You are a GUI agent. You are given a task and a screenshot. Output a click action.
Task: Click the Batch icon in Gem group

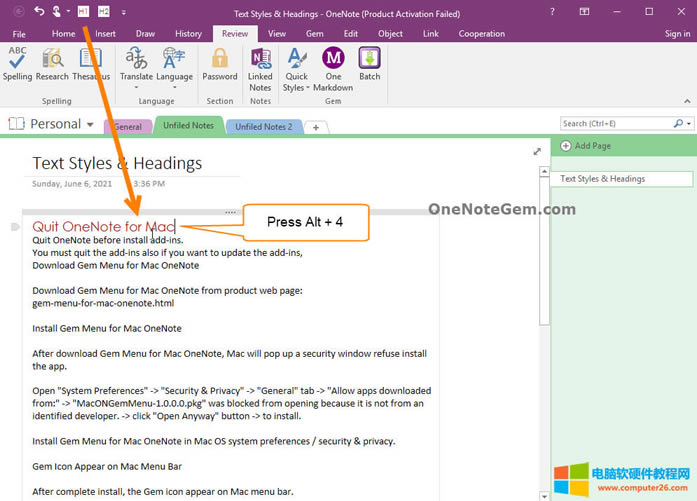(370, 64)
